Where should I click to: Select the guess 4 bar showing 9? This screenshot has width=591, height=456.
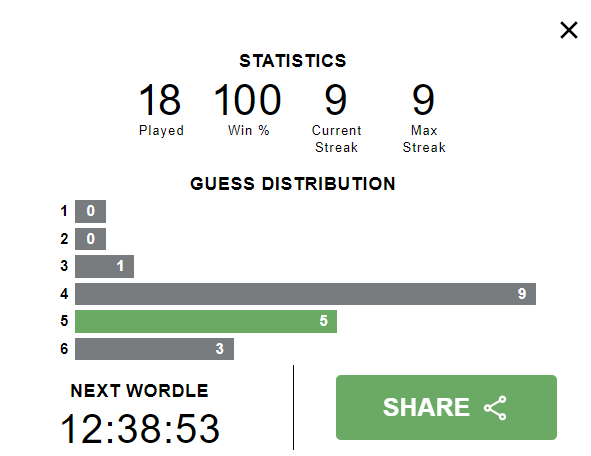pyautogui.click(x=305, y=294)
